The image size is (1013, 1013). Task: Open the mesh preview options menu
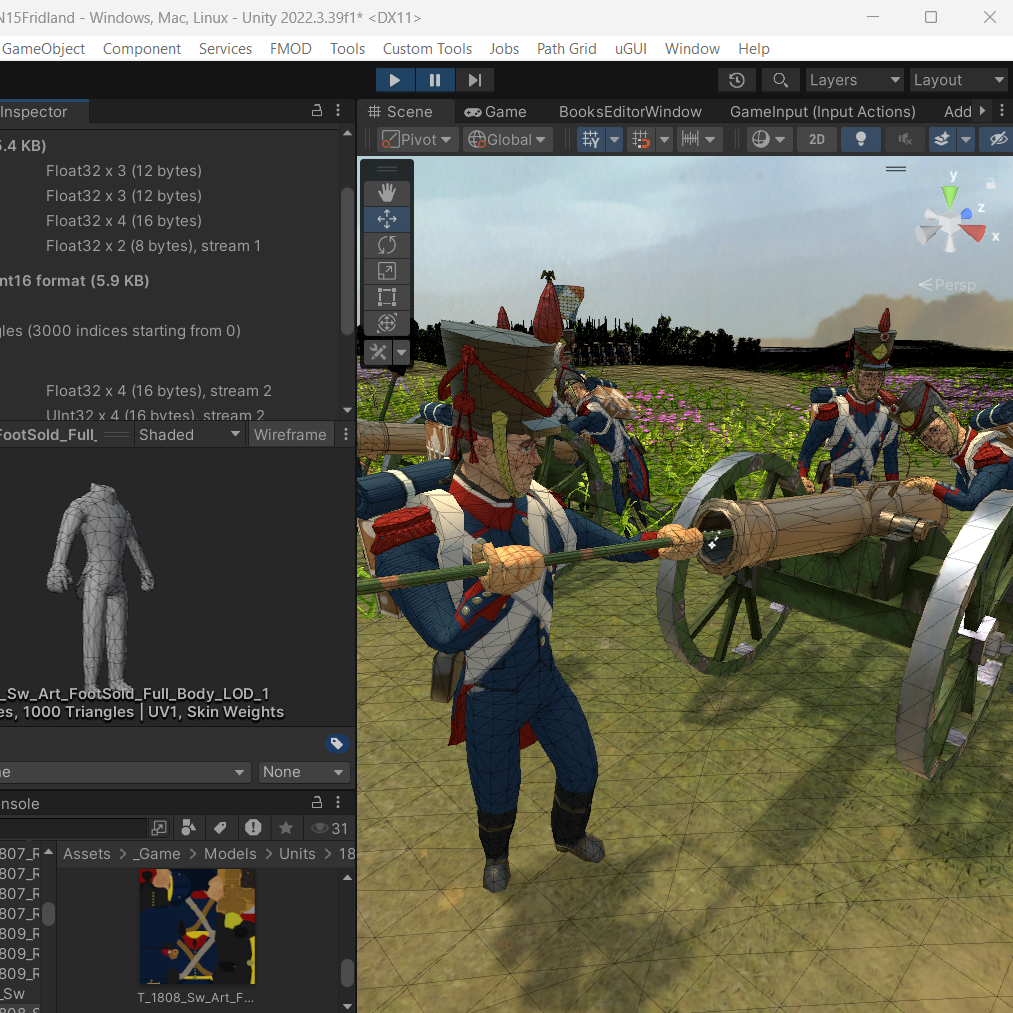click(x=346, y=435)
